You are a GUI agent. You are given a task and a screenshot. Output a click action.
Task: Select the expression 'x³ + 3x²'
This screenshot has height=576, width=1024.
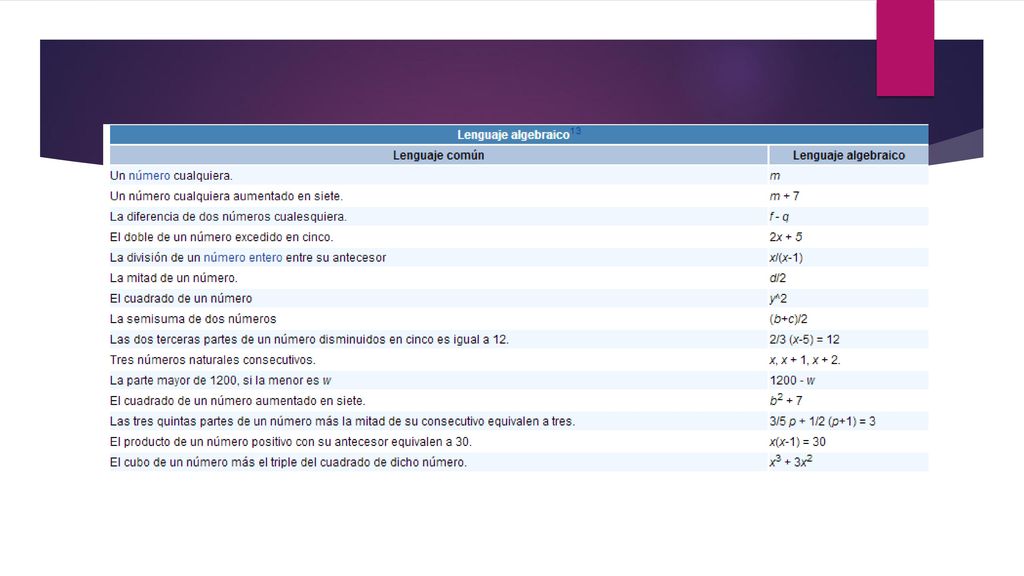pyautogui.click(x=791, y=461)
